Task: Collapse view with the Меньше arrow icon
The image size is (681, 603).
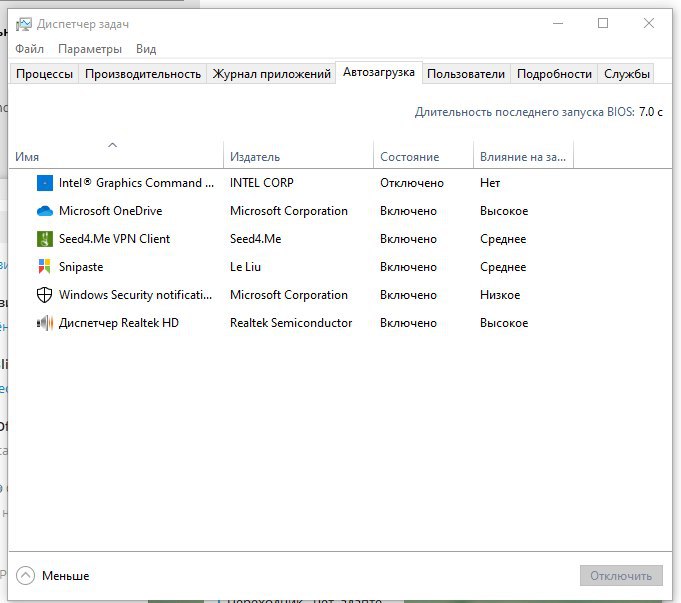Action: [x=25, y=576]
